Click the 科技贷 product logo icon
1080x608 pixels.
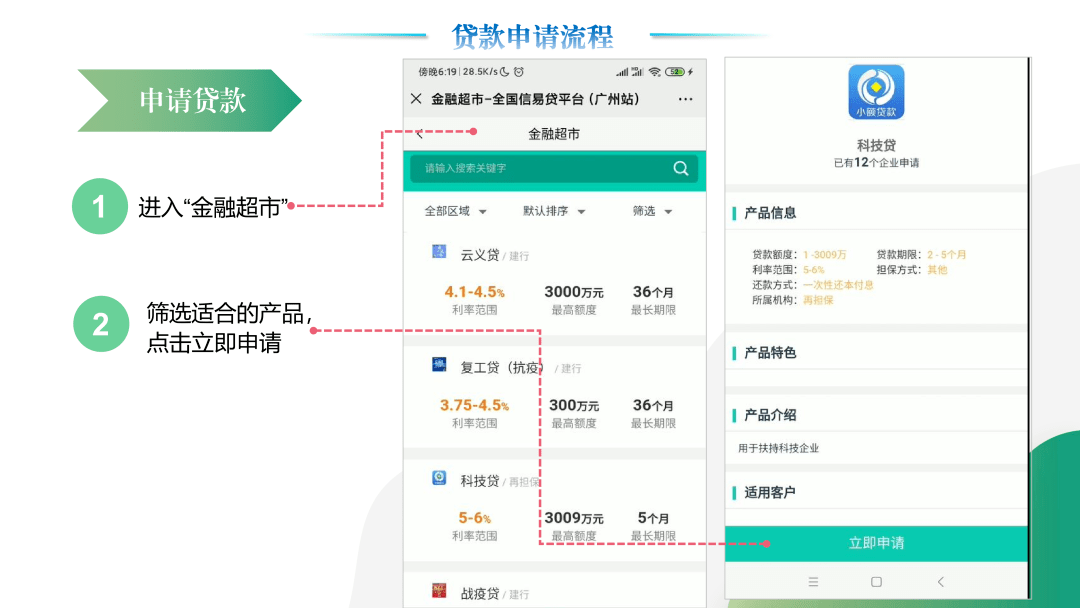coord(439,477)
